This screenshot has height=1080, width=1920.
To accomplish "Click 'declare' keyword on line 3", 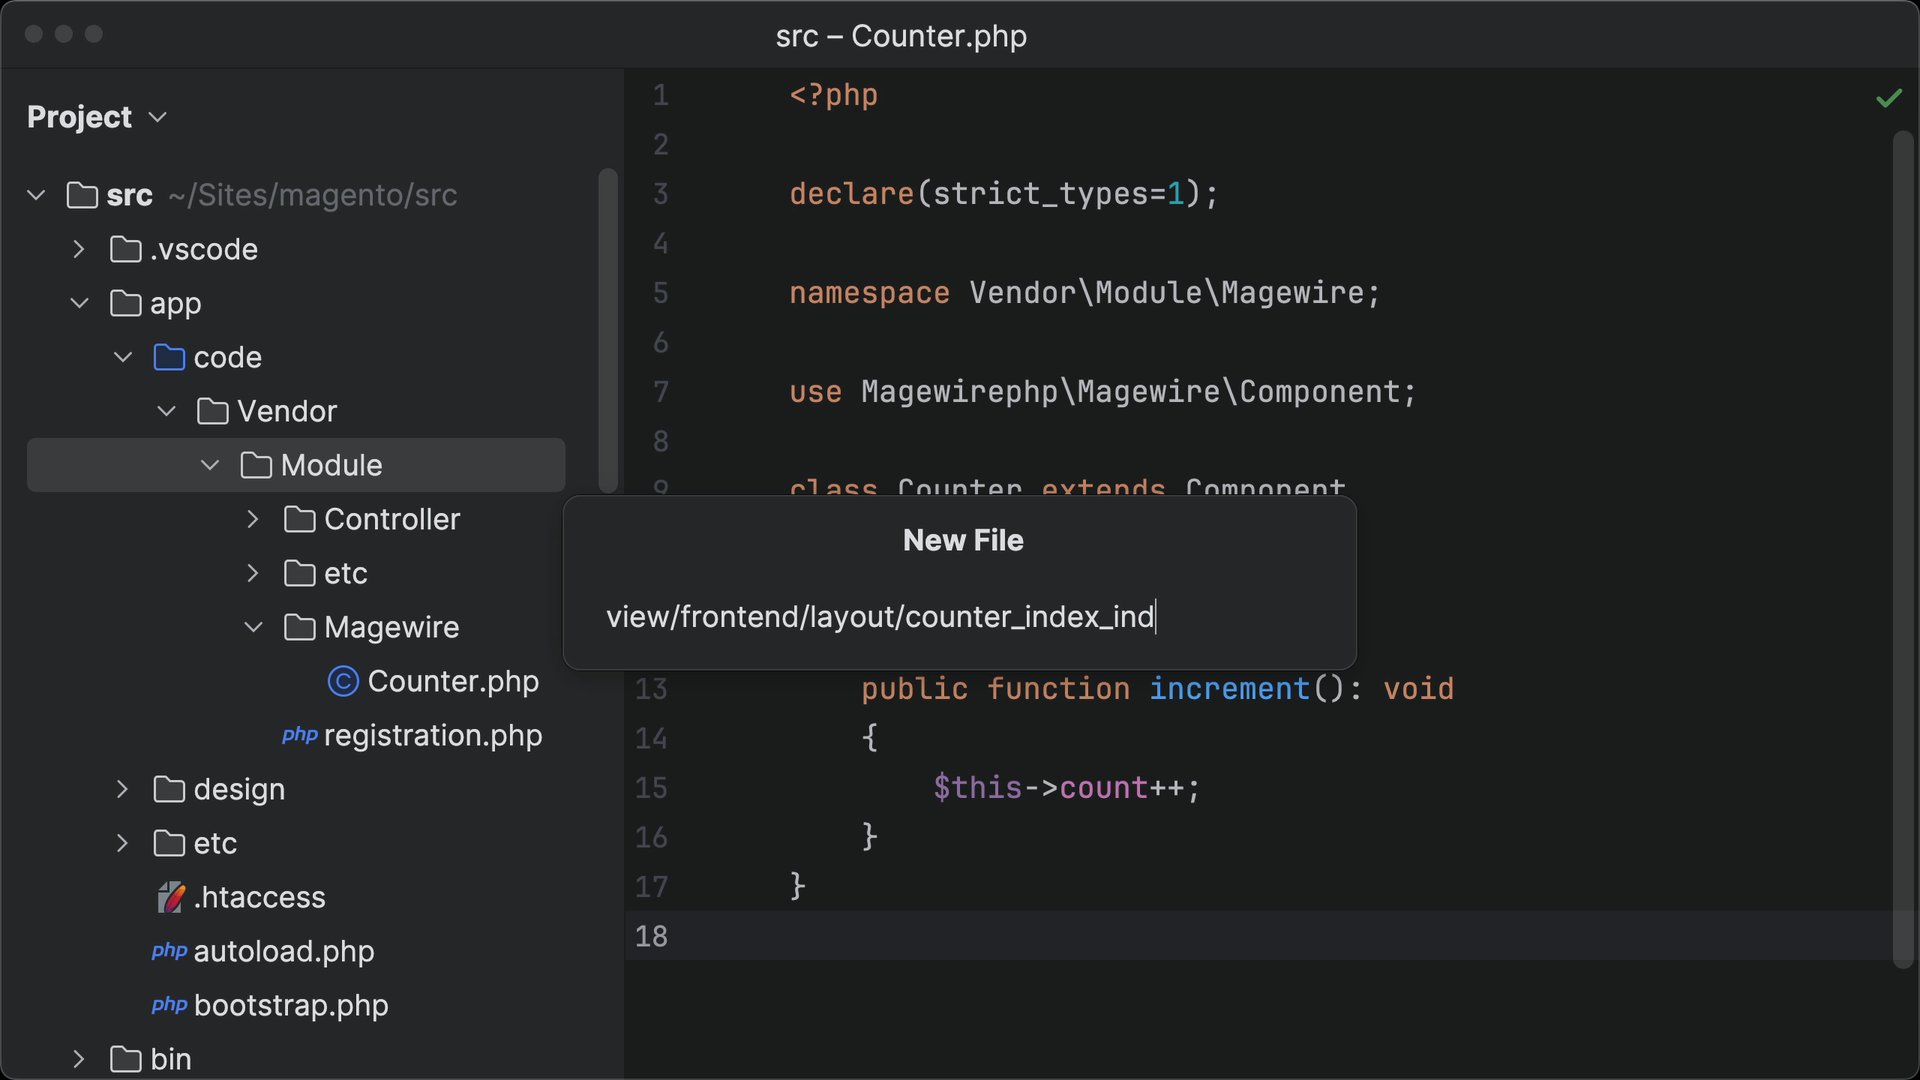I will tap(851, 193).
